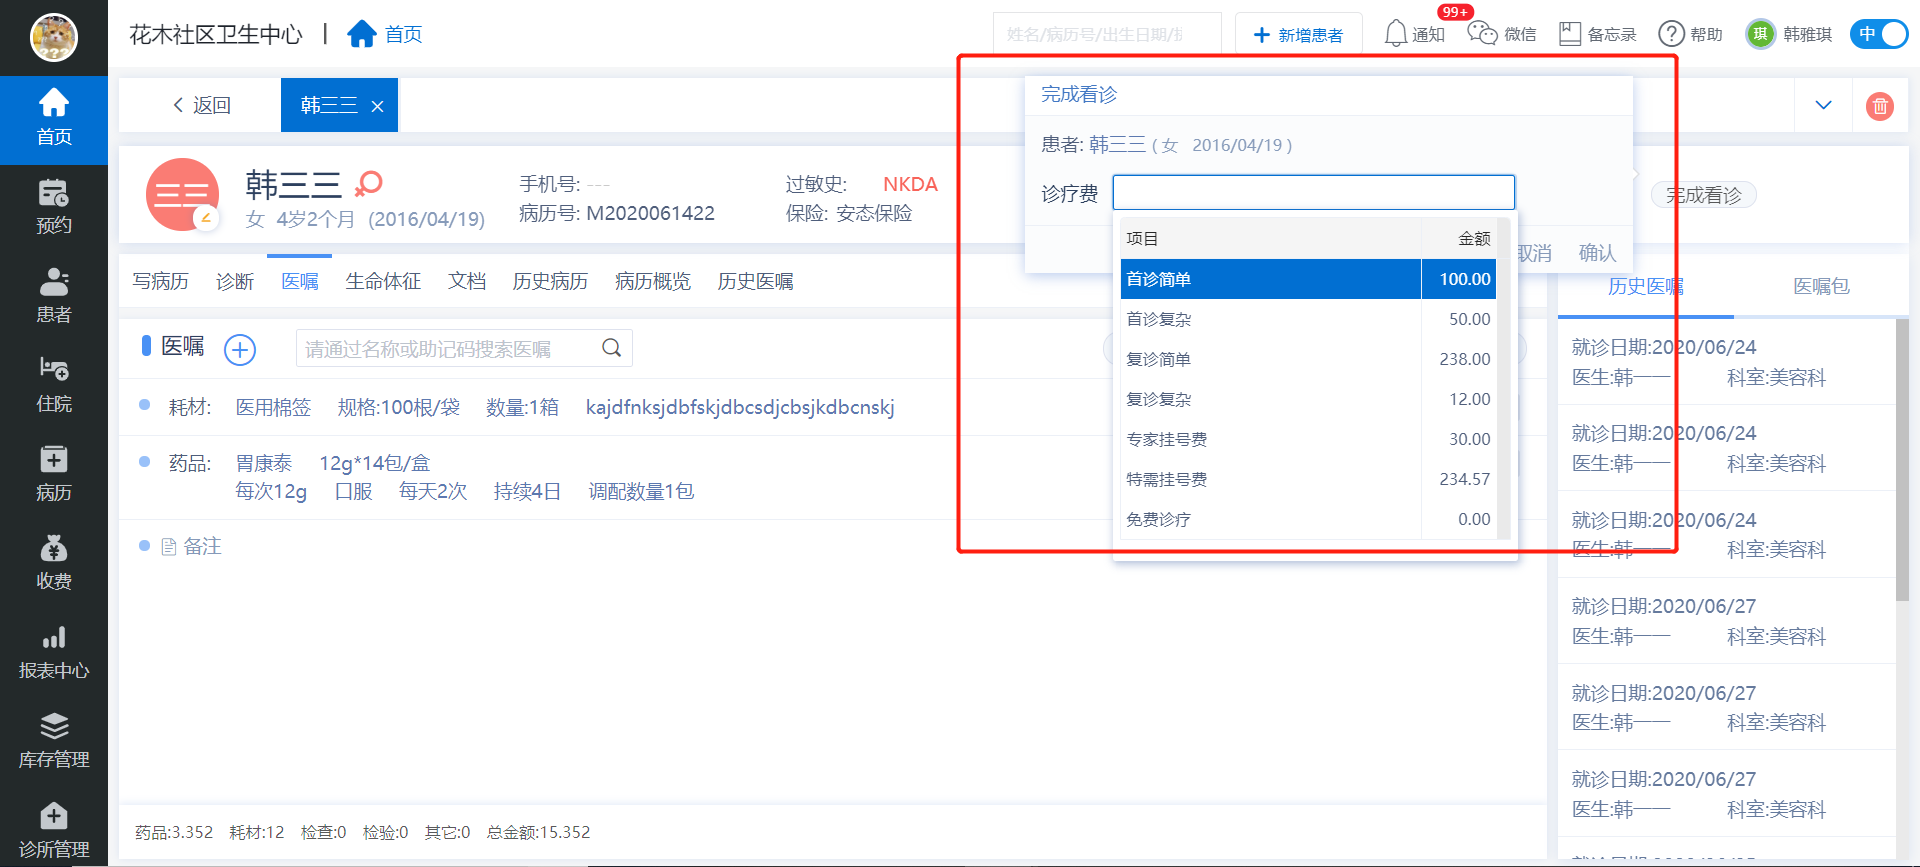Open 微信 WeChat messages
The height and width of the screenshot is (867, 1920).
[x=1501, y=34]
